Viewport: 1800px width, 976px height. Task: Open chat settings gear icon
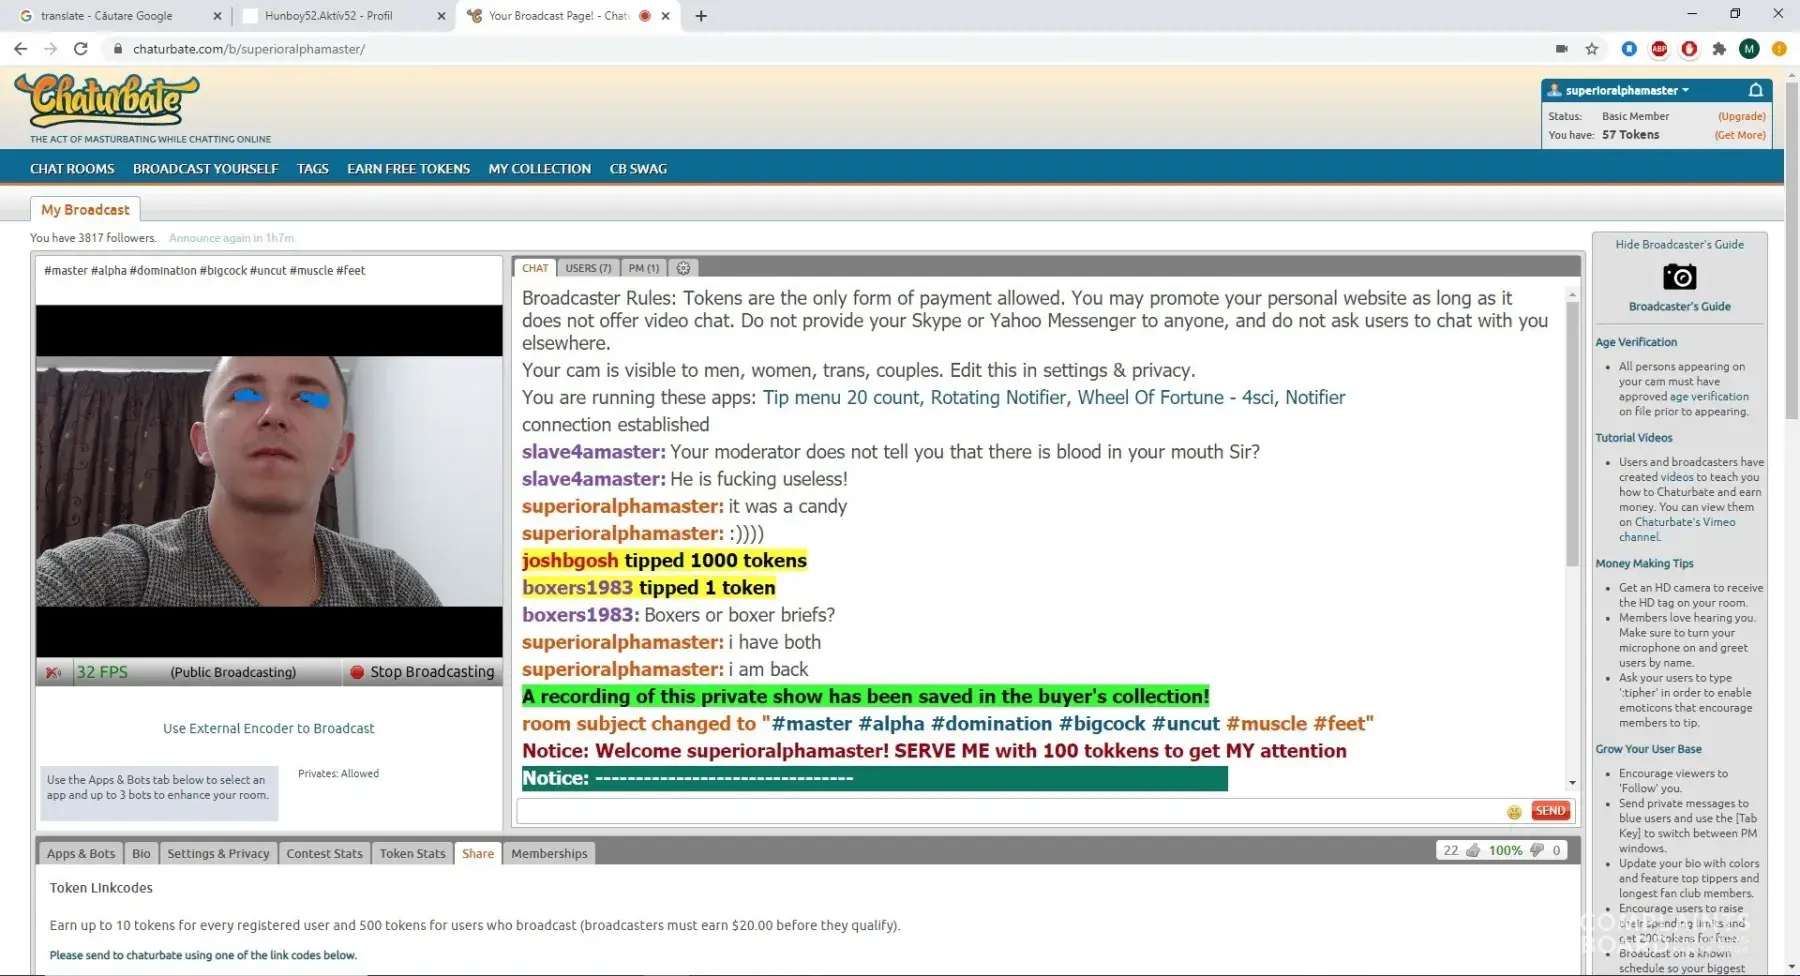click(x=683, y=268)
